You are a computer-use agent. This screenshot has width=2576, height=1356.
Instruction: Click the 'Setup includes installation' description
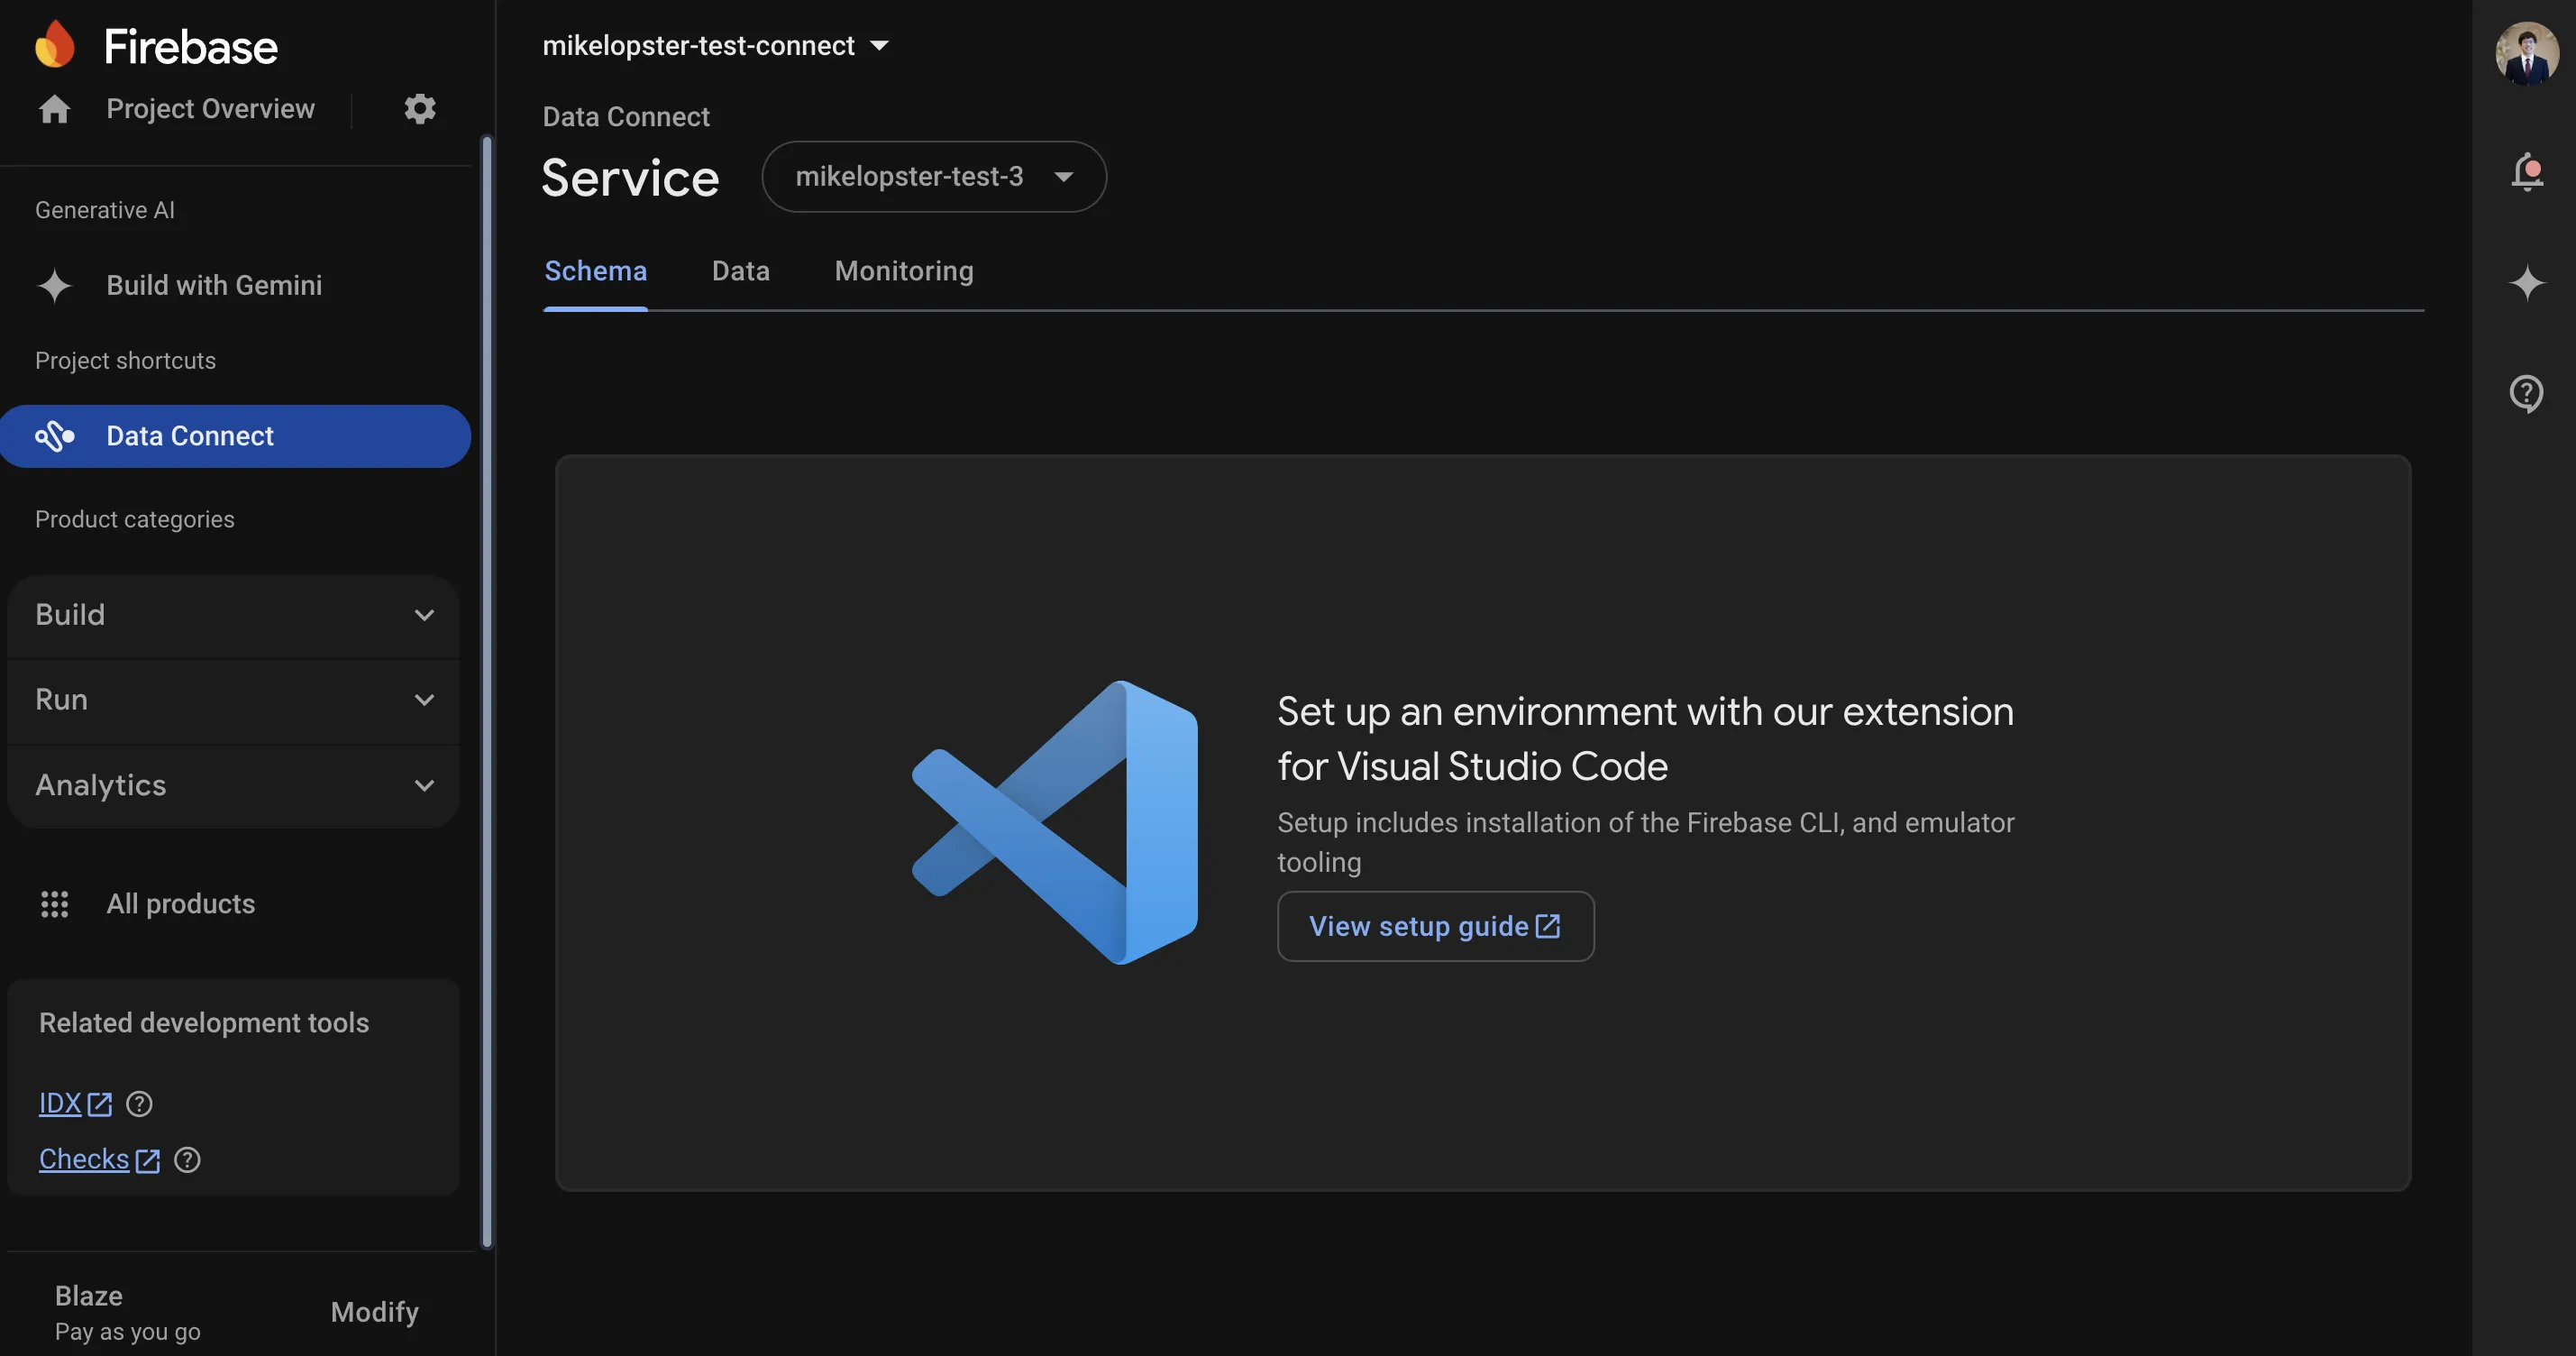coord(1646,842)
